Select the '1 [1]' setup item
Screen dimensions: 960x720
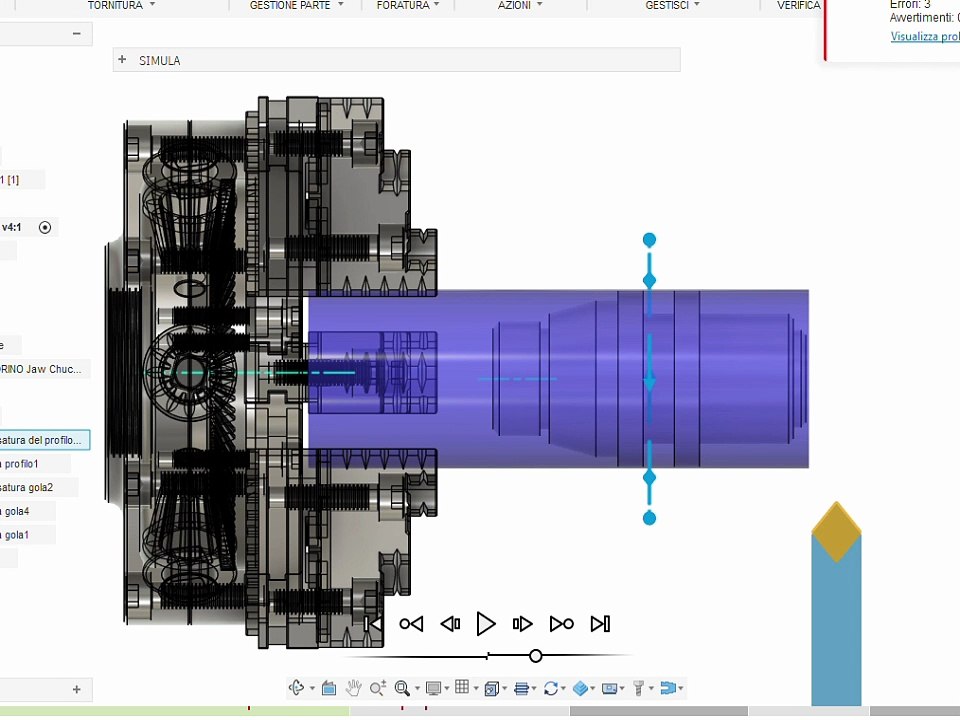point(22,179)
